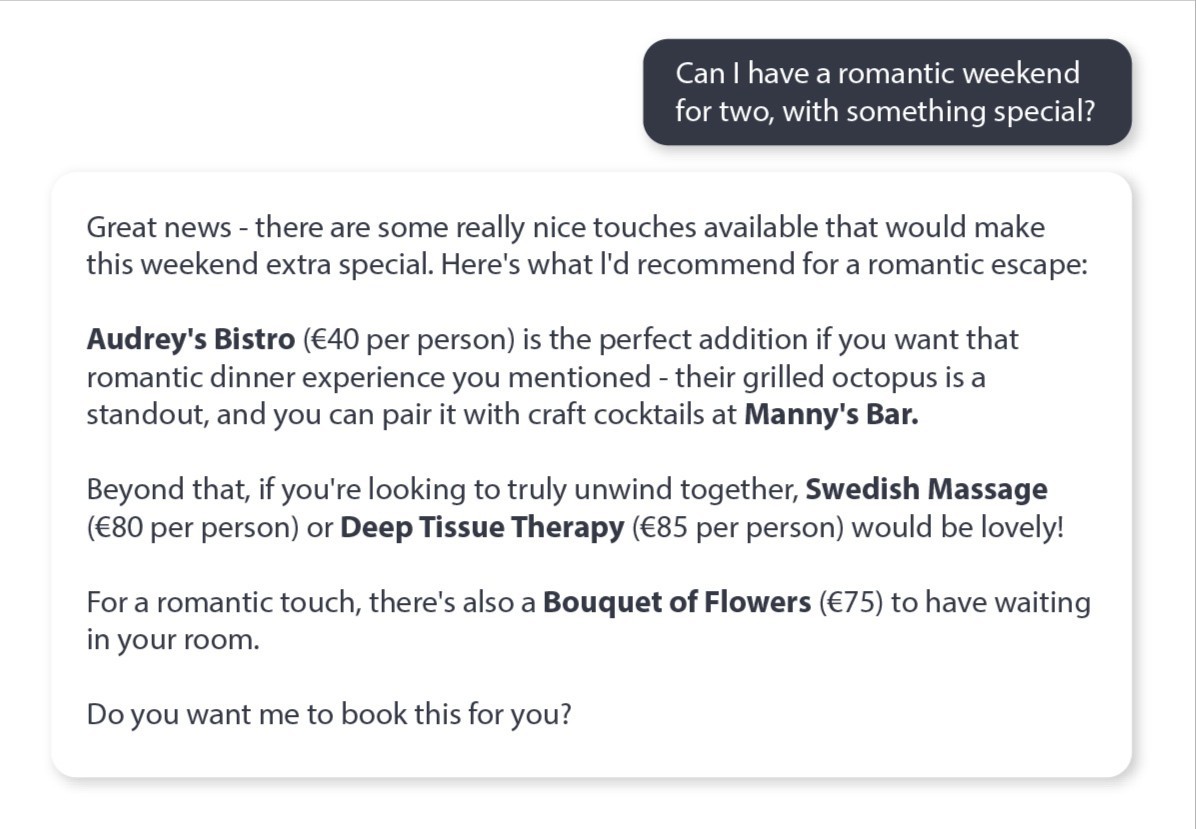Screen dimensions: 1196x829
Task: Select the bold Swedish Massage text
Action: (x=926, y=489)
